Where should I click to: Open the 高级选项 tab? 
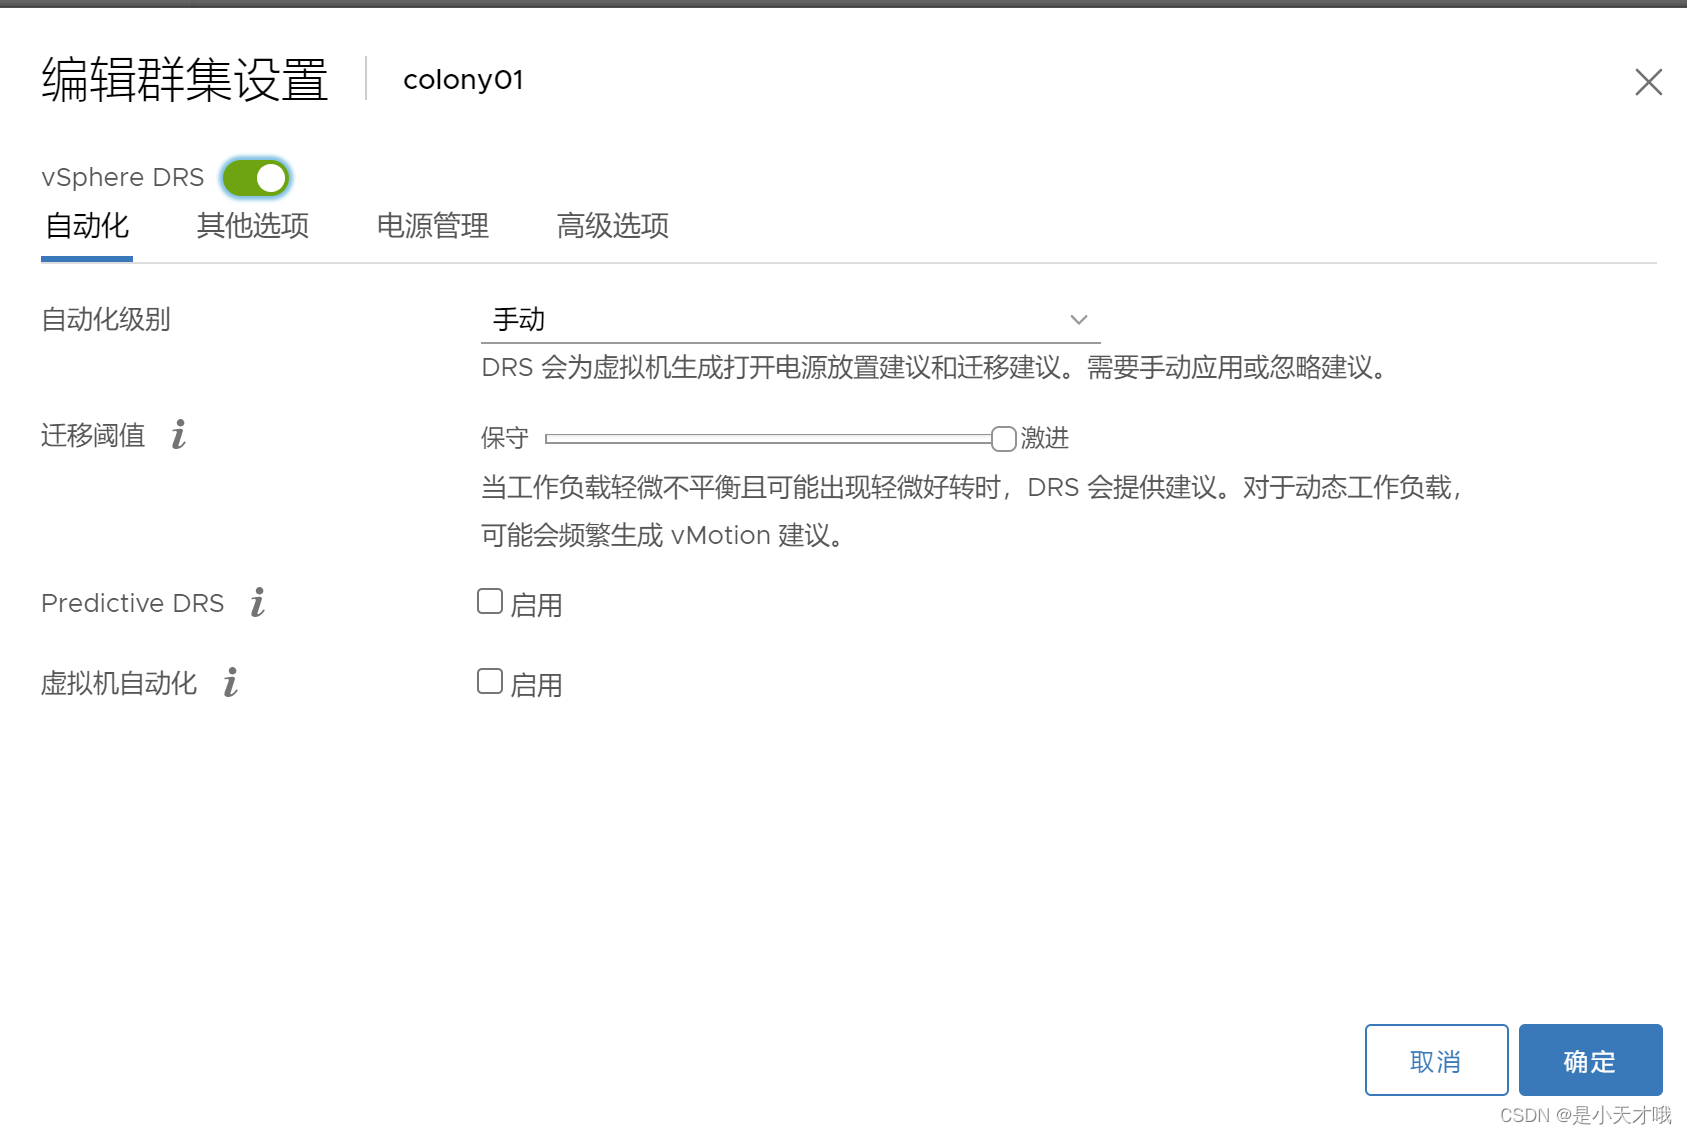coord(612,226)
